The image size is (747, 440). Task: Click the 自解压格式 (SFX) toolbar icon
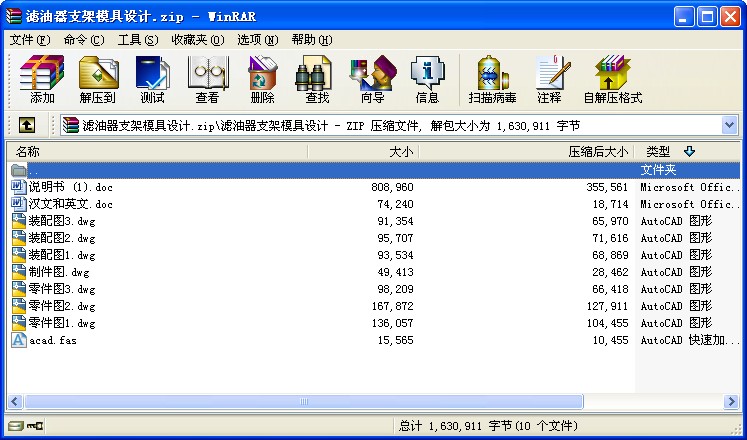click(x=613, y=73)
